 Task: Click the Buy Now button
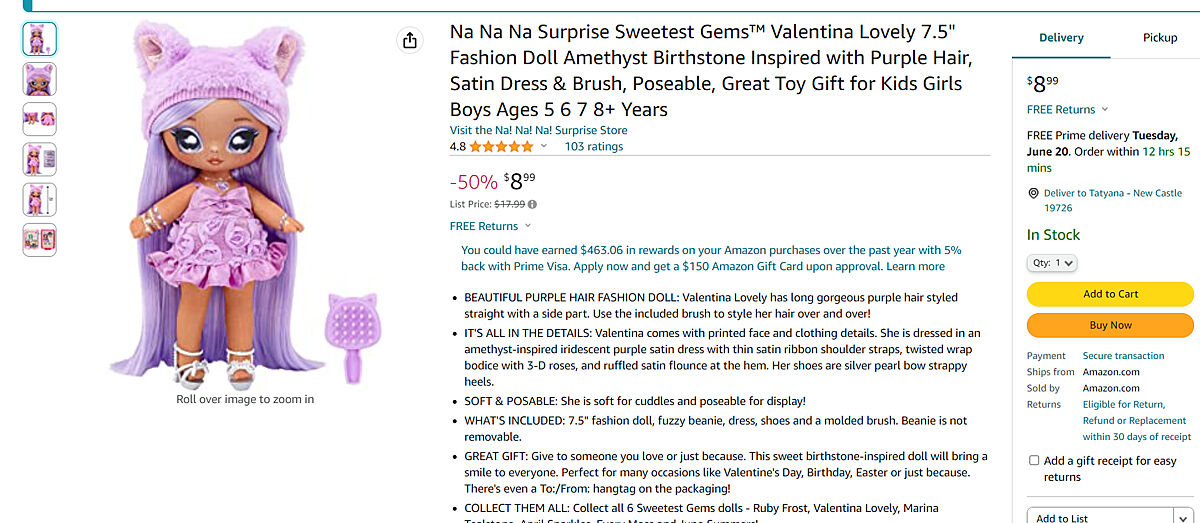(1110, 325)
